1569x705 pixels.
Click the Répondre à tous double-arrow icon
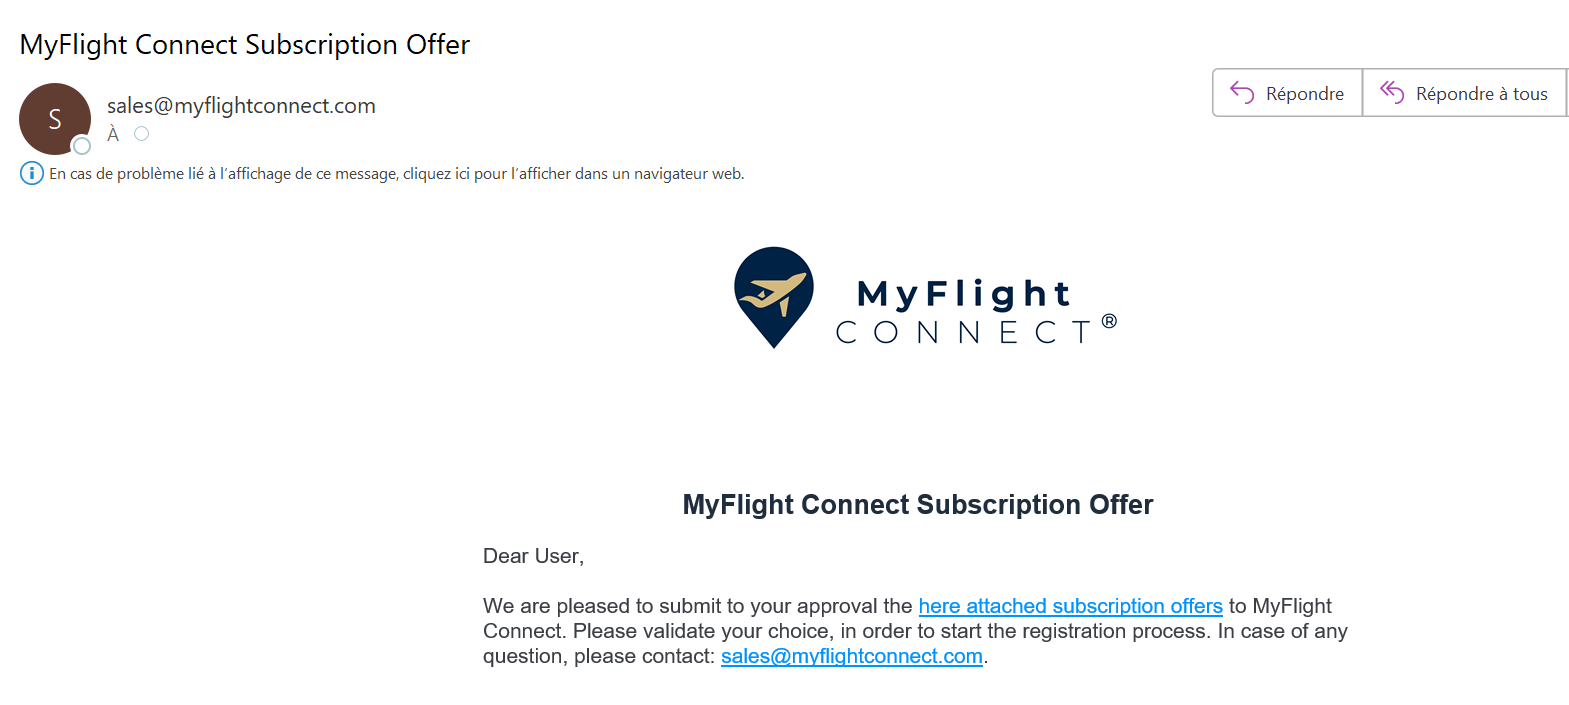pyautogui.click(x=1392, y=93)
